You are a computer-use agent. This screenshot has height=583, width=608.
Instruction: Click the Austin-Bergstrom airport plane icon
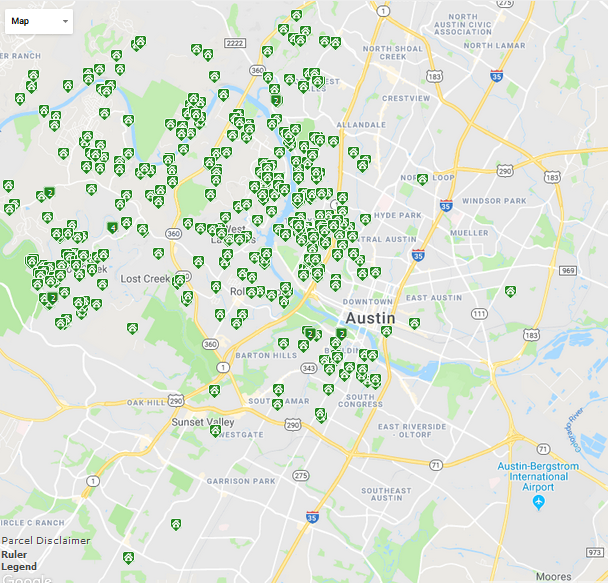tap(538, 501)
